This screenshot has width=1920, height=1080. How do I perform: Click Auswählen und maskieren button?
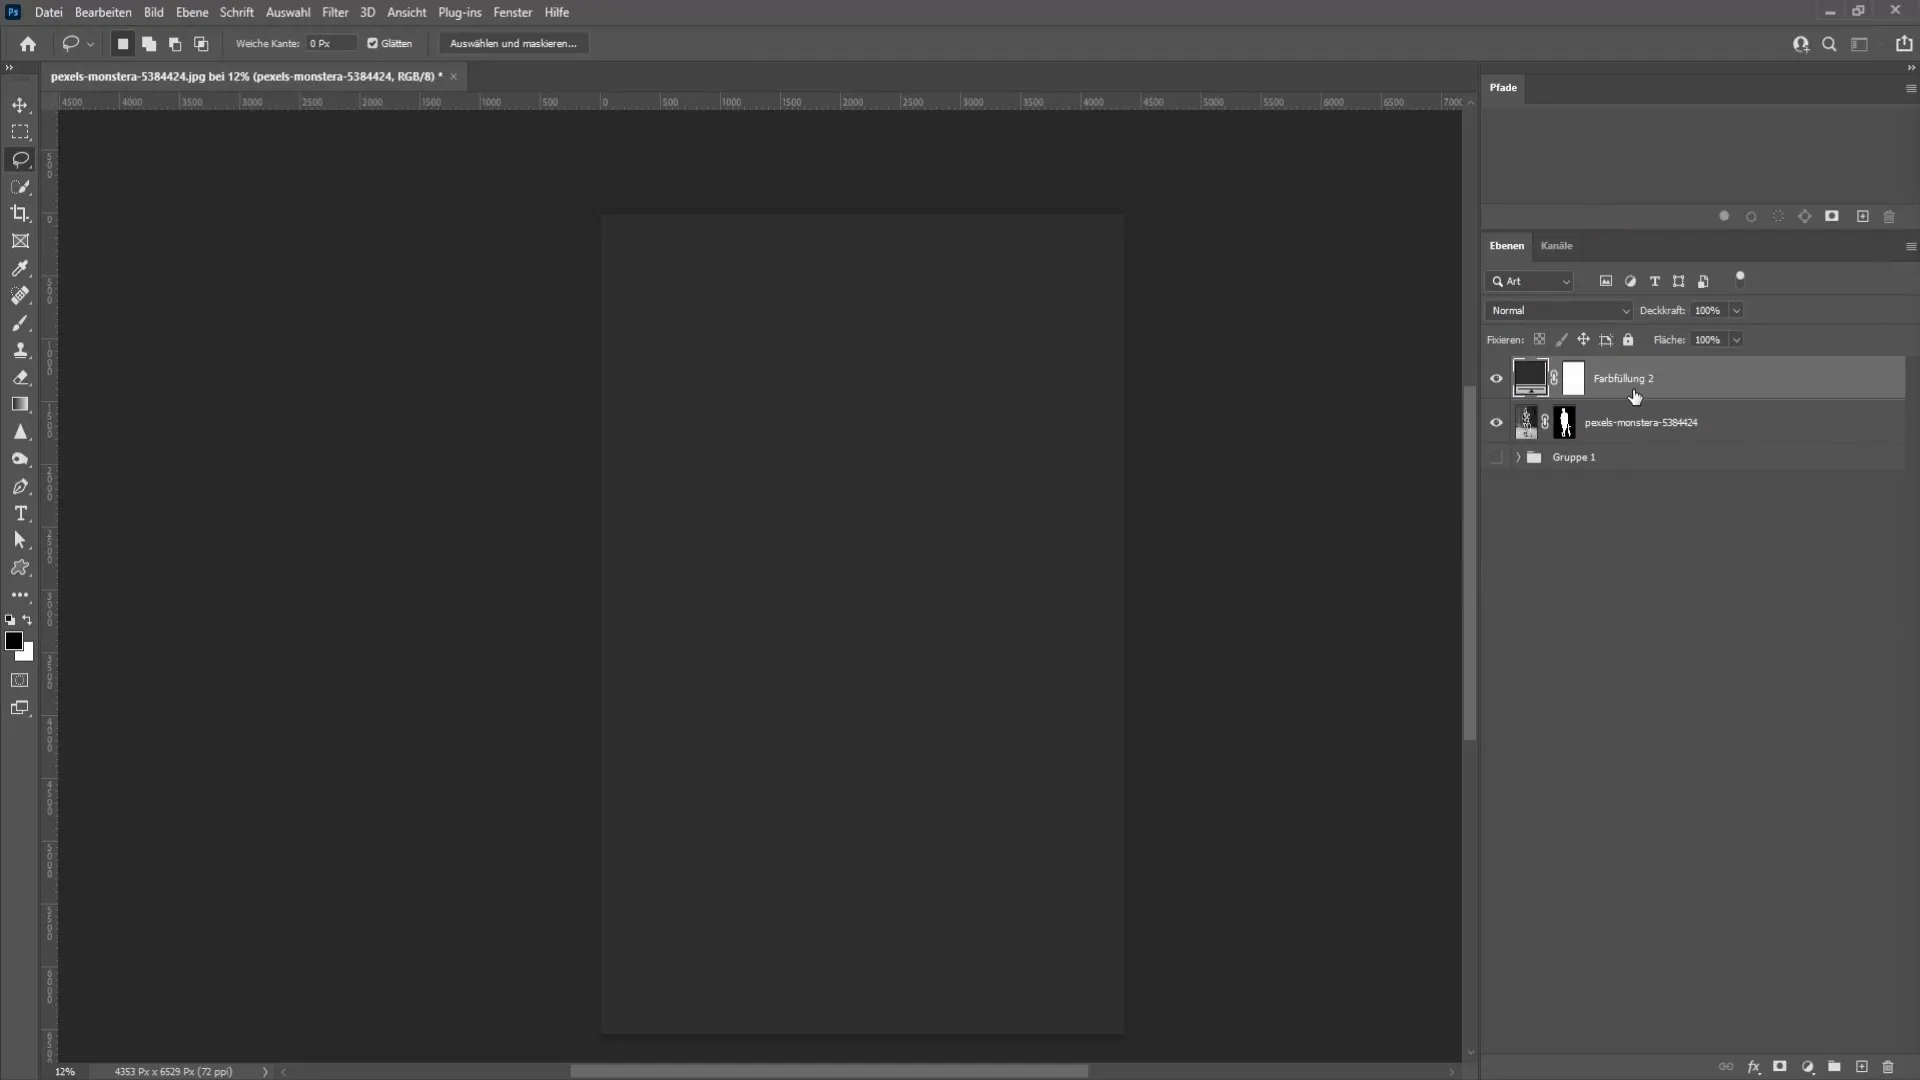click(x=513, y=42)
